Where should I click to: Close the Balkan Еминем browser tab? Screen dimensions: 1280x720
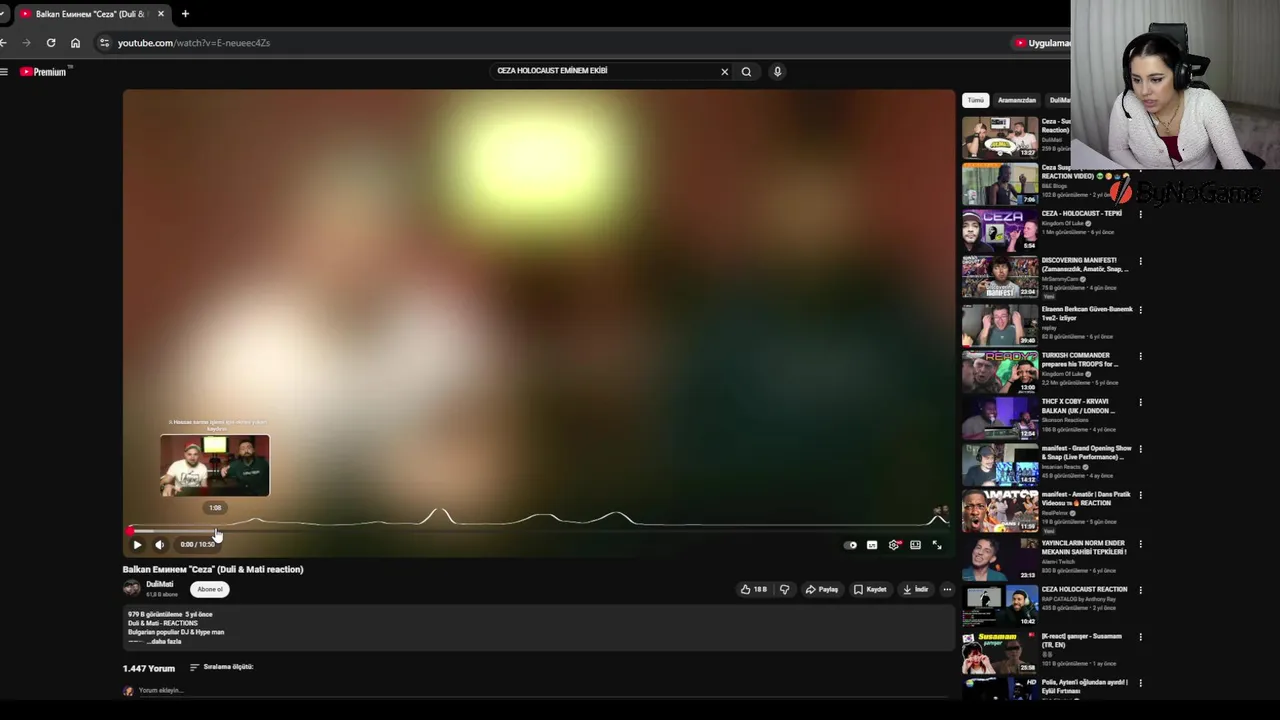point(160,14)
